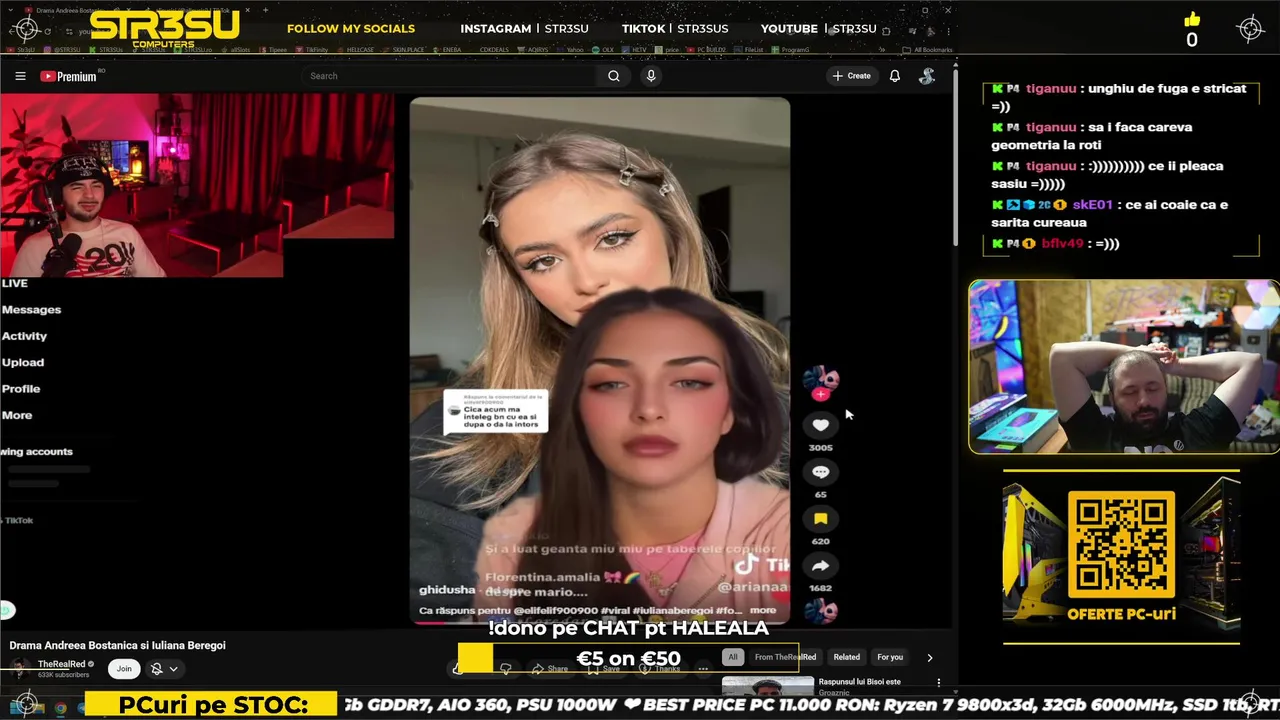
Task: Click the OFERTE PC-uri QR code
Action: pos(1121,544)
